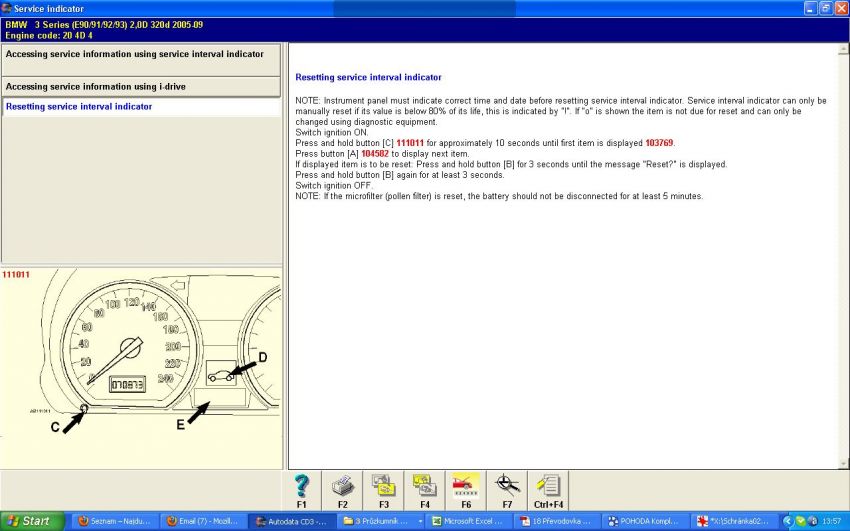Minimize the Service indicator window
Viewport: 850px width, 531px height.
click(x=810, y=8)
